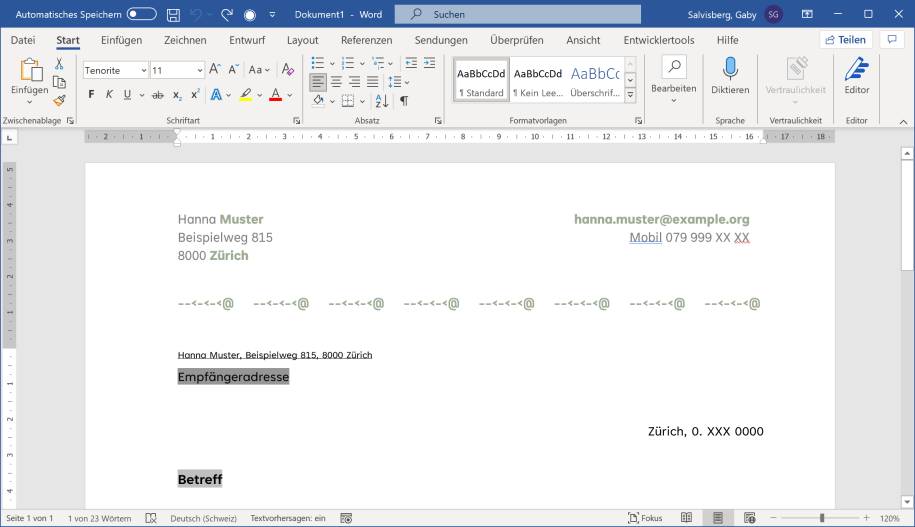Open the Bearbeiten dropdown

click(x=673, y=81)
